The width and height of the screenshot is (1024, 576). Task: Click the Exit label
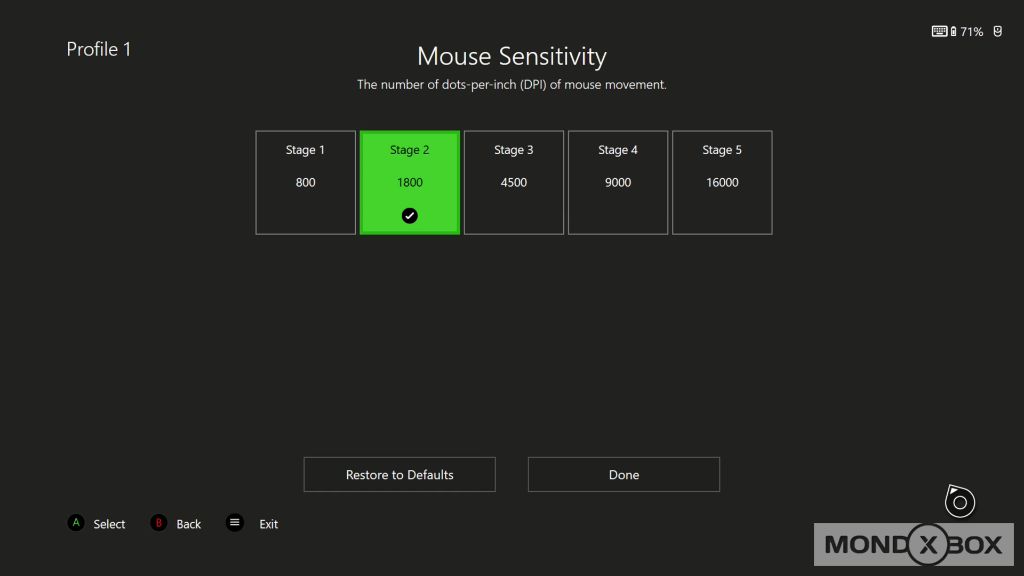click(x=269, y=524)
